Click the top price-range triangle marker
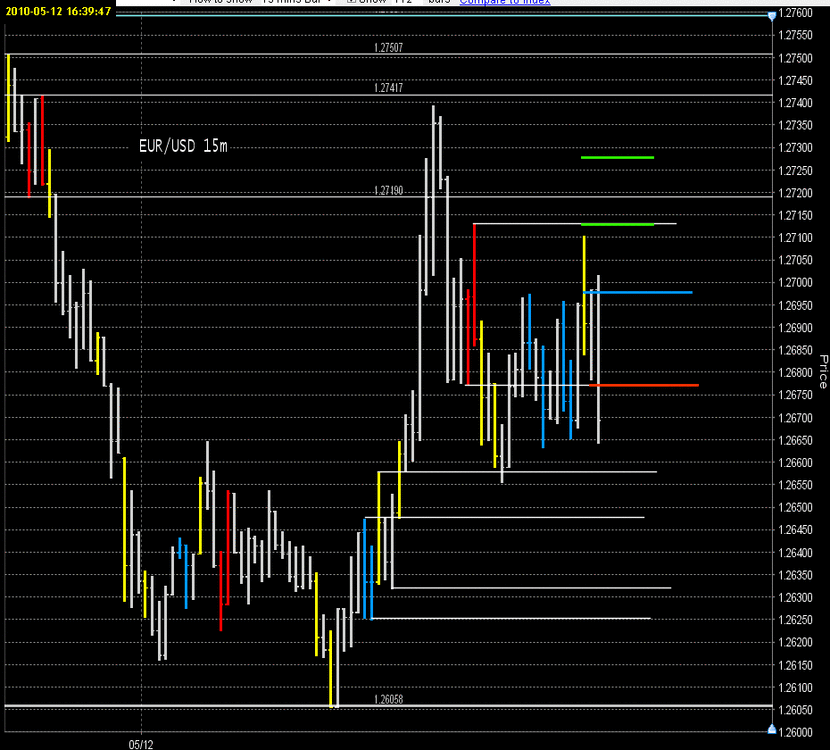 click(772, 16)
